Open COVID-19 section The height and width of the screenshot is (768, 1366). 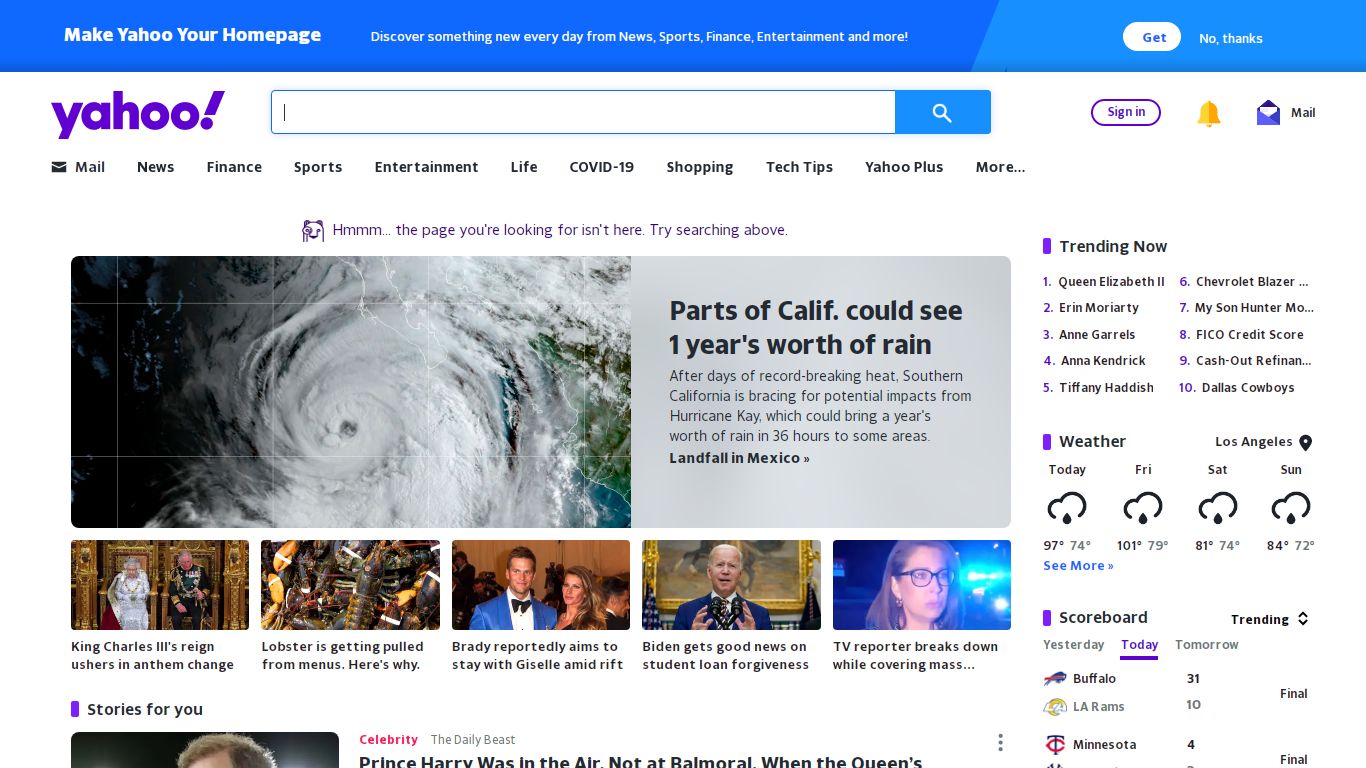[602, 167]
